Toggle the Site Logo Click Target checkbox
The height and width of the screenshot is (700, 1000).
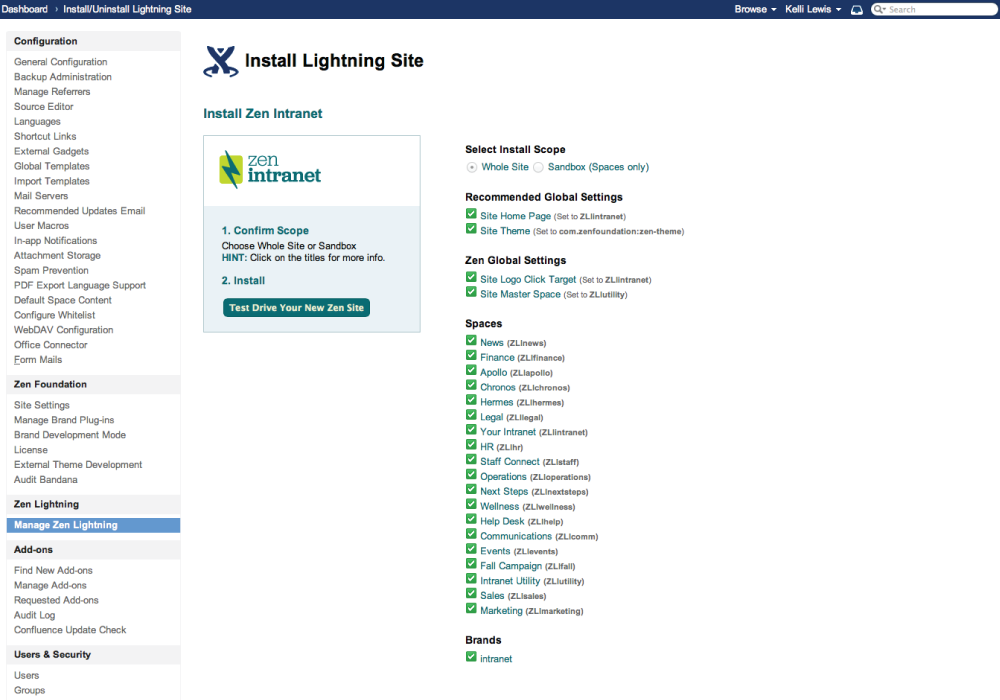click(x=471, y=277)
